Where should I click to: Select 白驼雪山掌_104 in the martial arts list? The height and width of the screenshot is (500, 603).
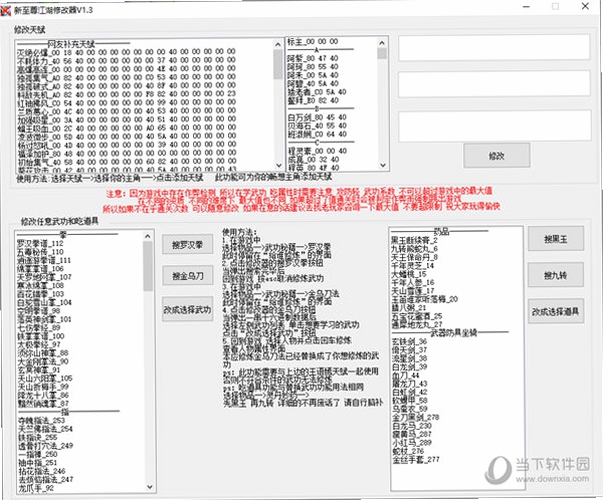coord(44,302)
